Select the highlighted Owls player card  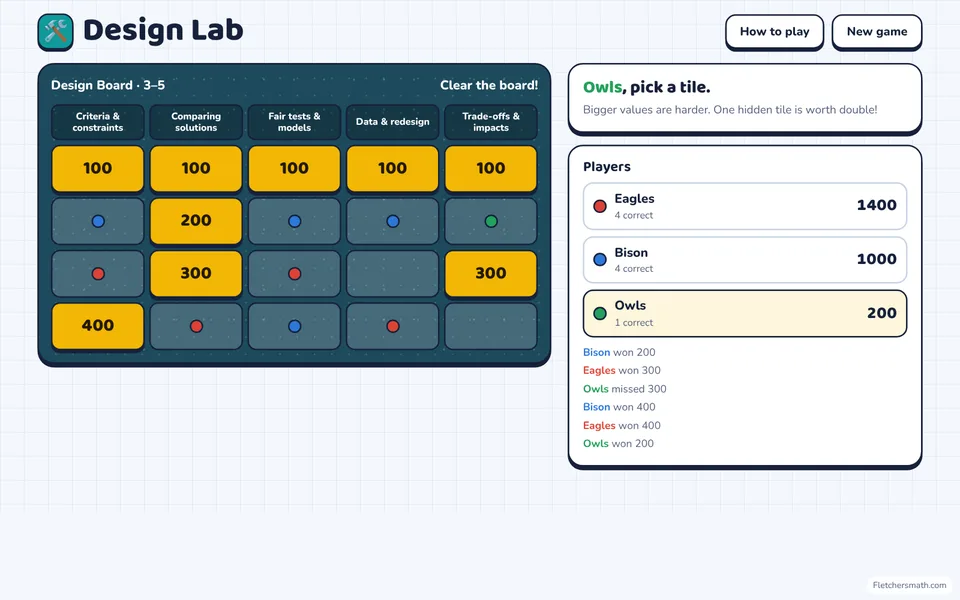(744, 313)
